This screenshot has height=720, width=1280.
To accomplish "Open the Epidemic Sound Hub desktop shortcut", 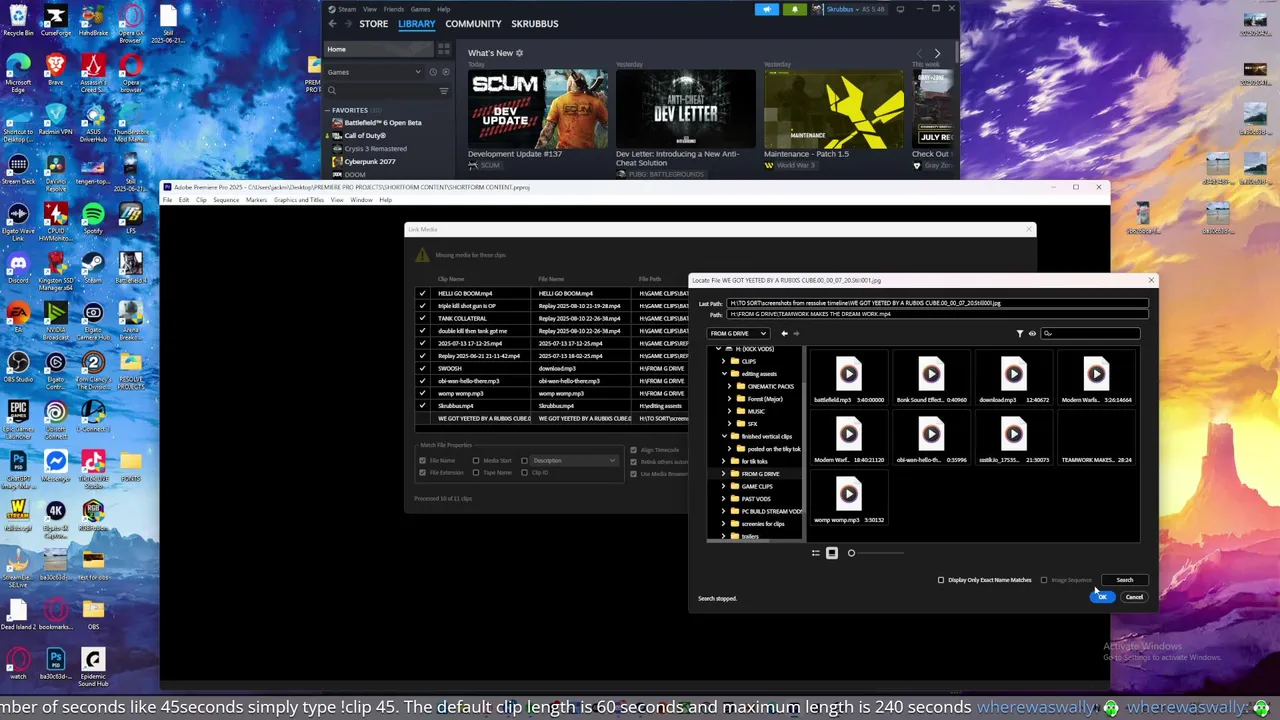I will coord(93,665).
